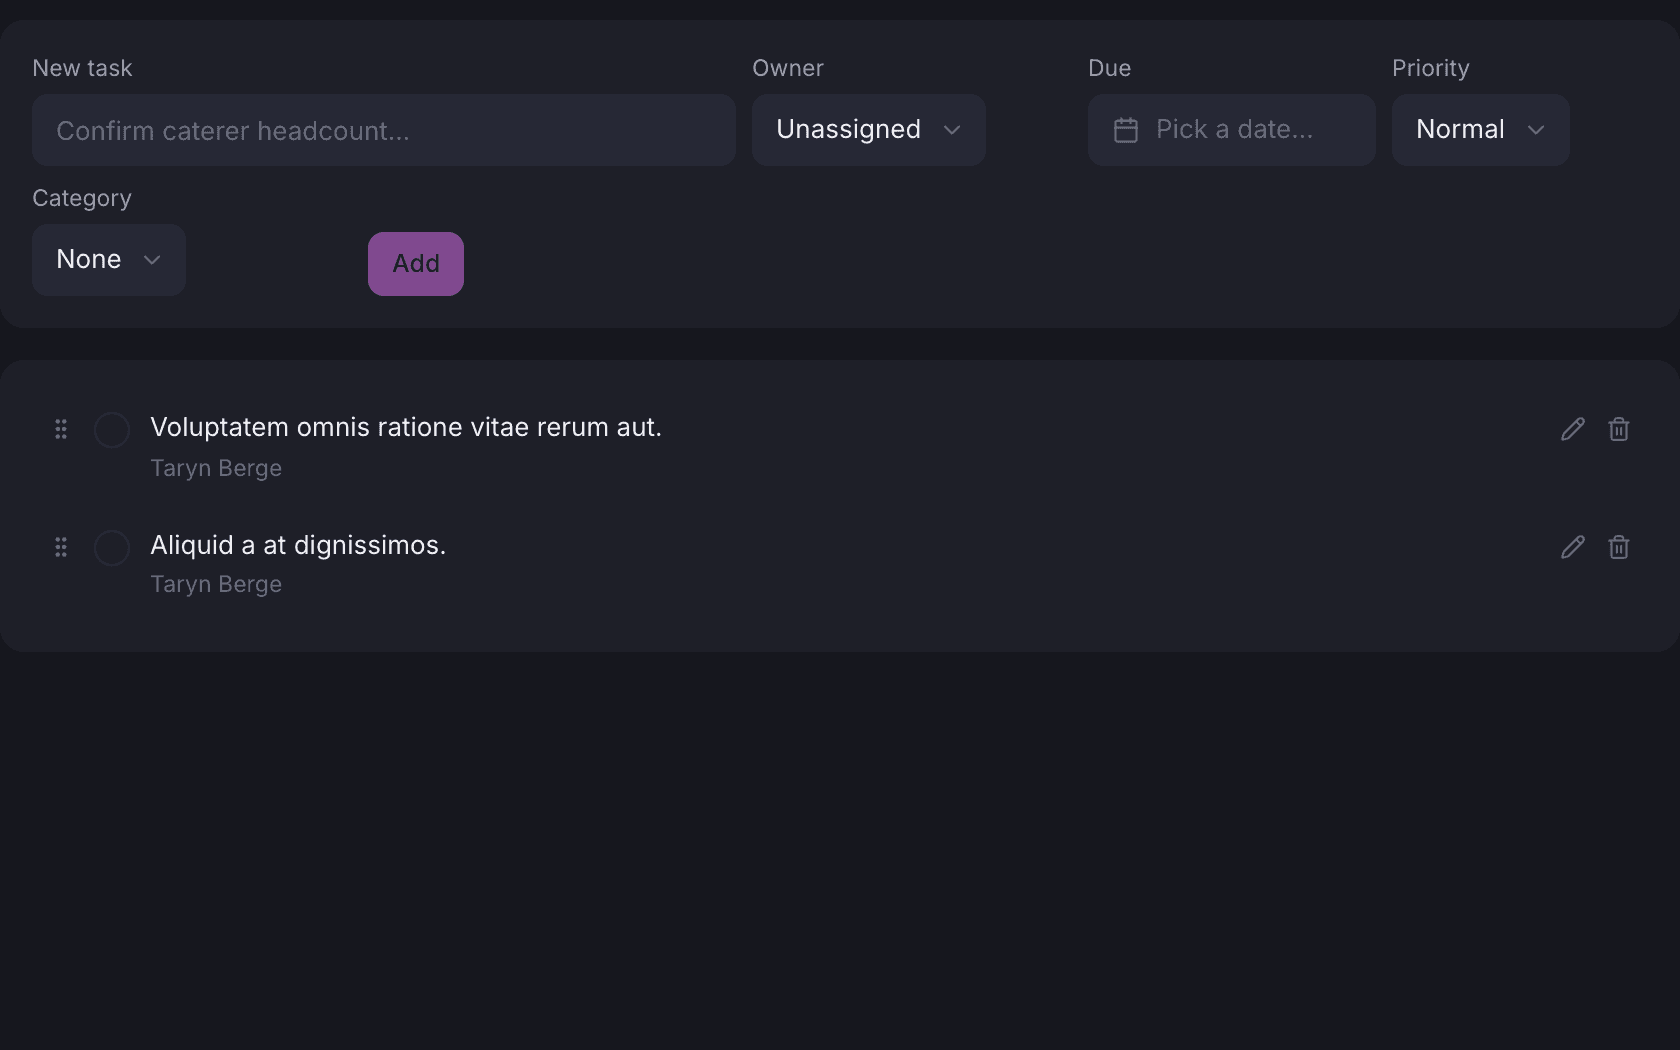The height and width of the screenshot is (1050, 1680).
Task: Delete the 'Voluptatem omnis ratione' task
Action: [x=1619, y=429]
